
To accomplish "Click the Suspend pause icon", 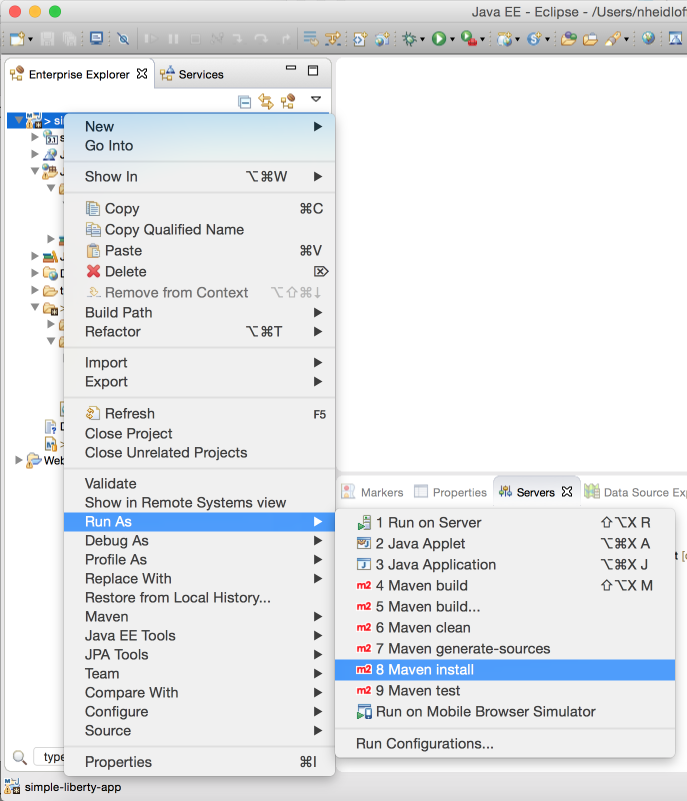I will tap(173, 39).
